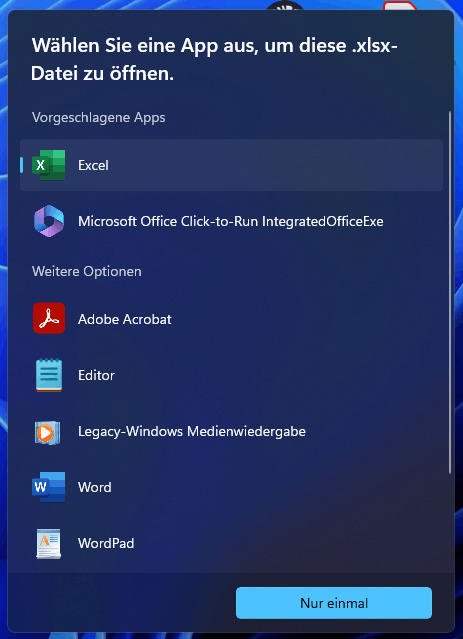Click the WordPad app icon
The height and width of the screenshot is (639, 463).
coord(49,544)
